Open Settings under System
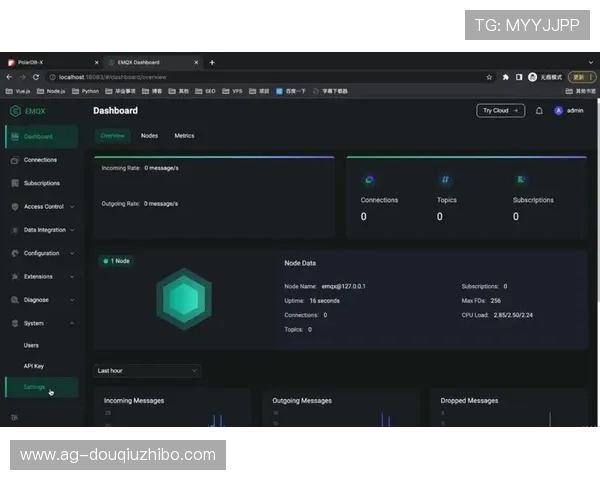 [35, 387]
